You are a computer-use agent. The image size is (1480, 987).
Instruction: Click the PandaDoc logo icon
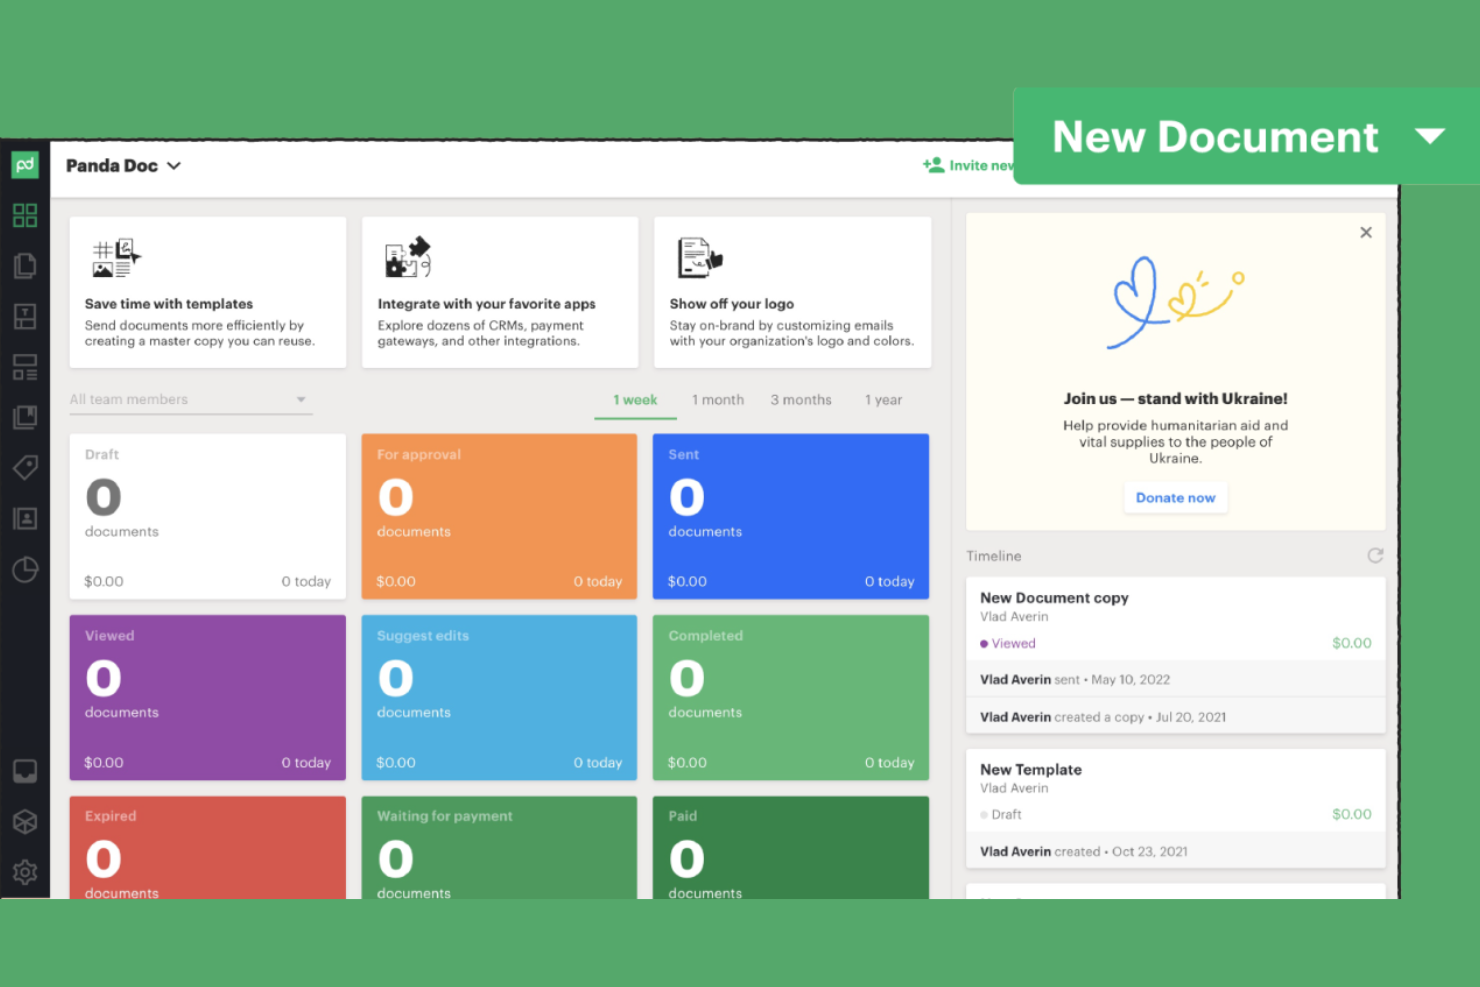tap(25, 165)
